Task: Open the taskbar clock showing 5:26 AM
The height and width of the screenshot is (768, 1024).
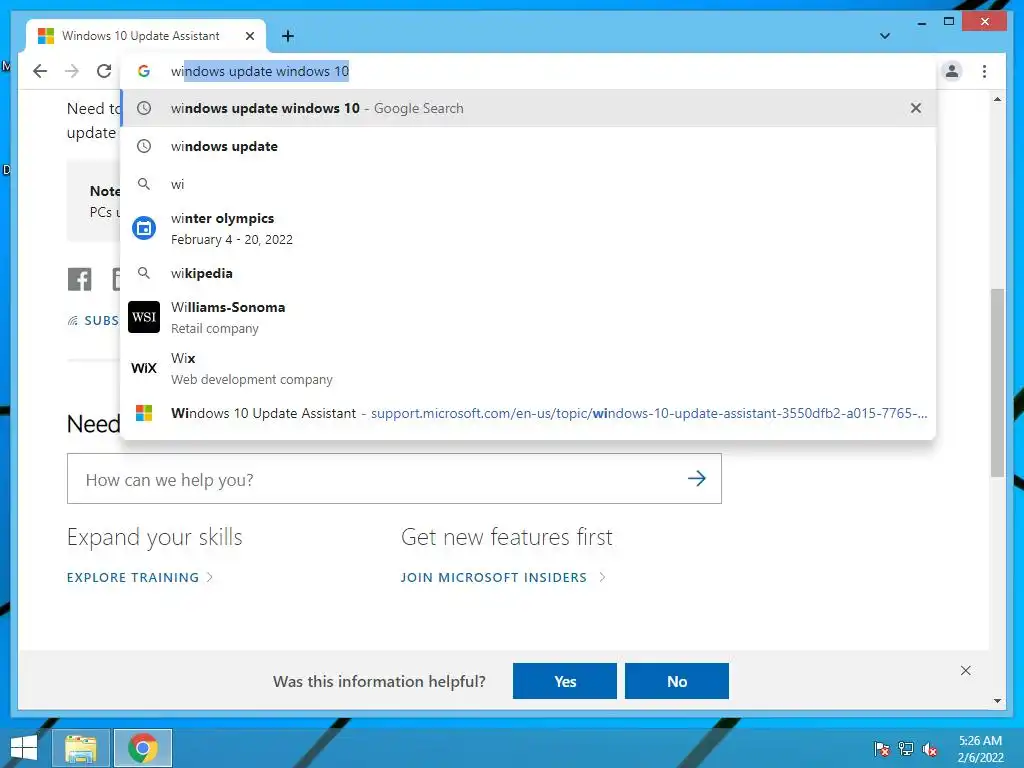Action: (980, 749)
